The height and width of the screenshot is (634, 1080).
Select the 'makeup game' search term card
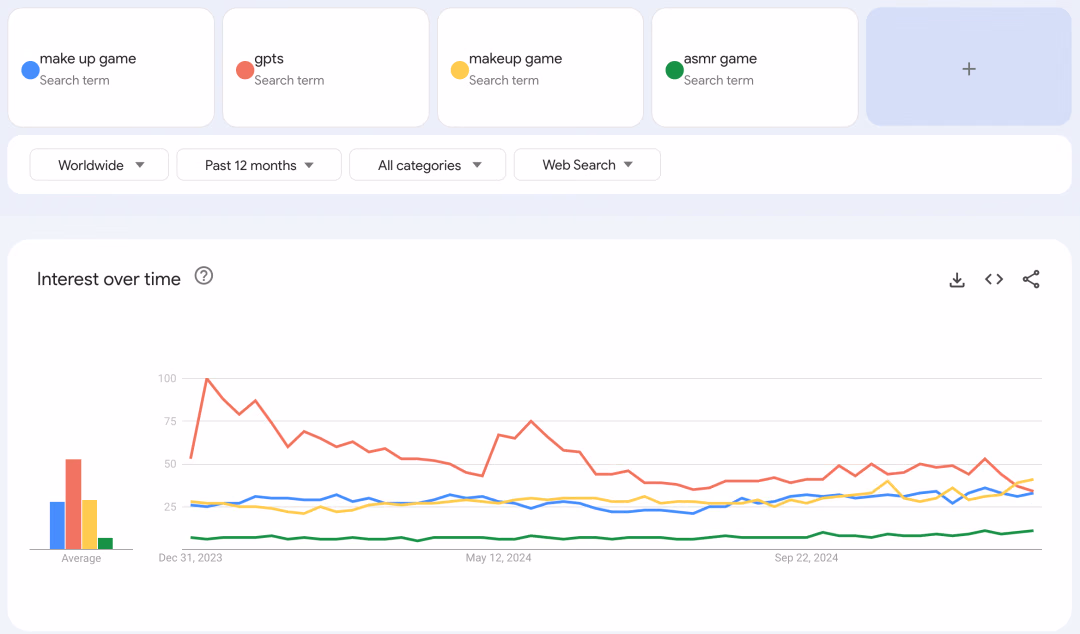pyautogui.click(x=541, y=68)
